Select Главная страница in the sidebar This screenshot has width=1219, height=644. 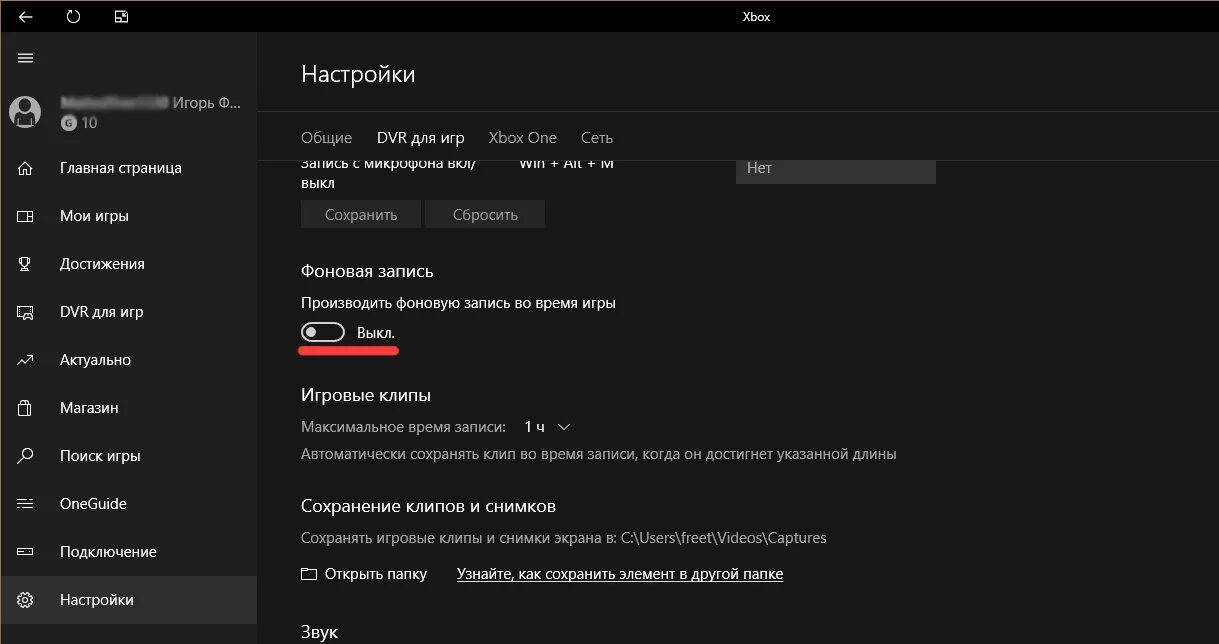(x=128, y=168)
